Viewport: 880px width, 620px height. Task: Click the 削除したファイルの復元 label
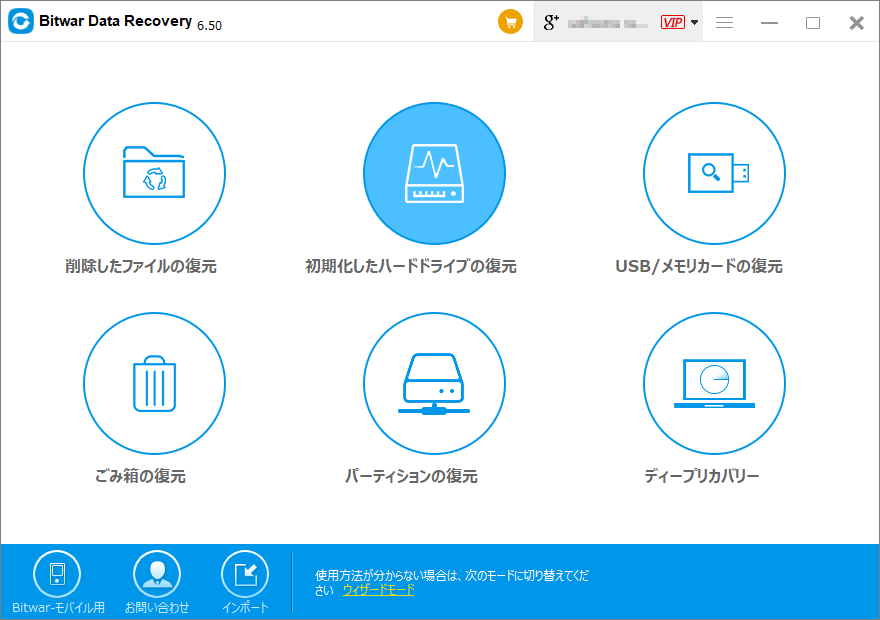point(140,266)
